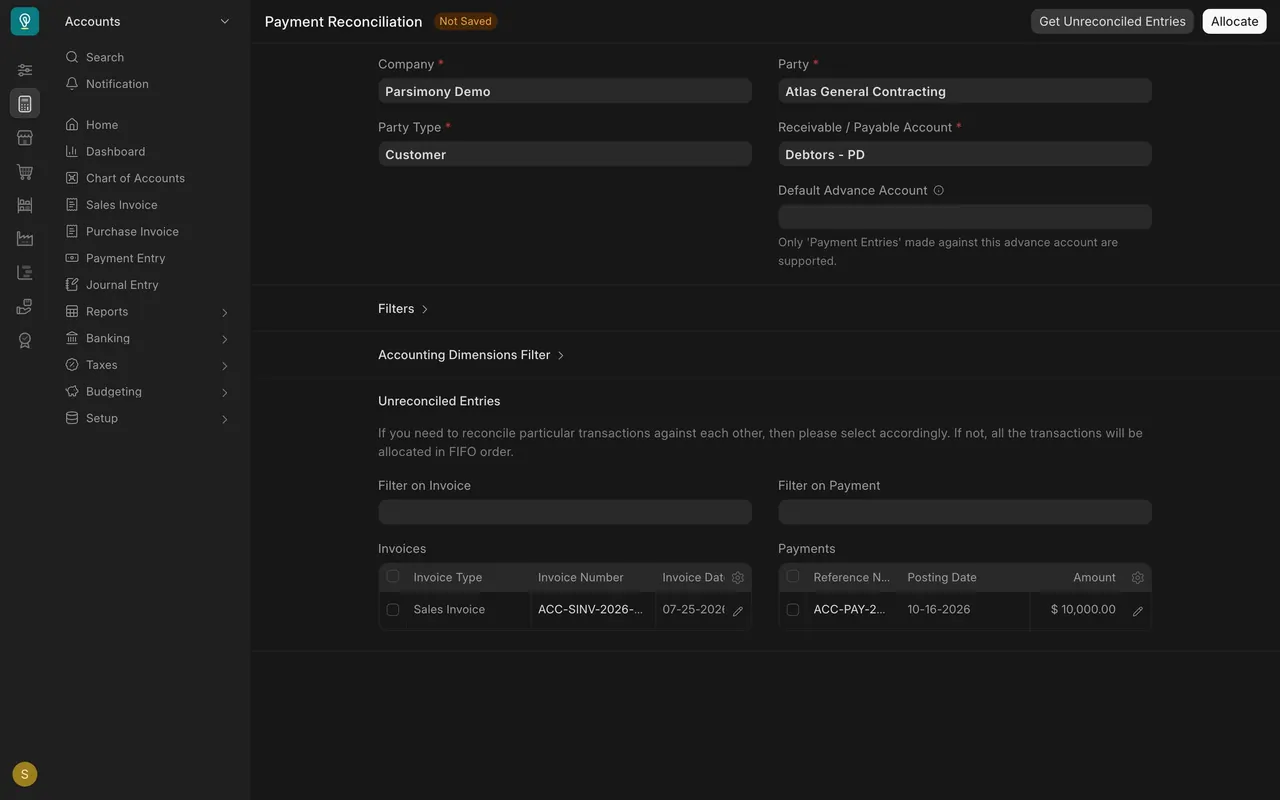This screenshot has height=800, width=1280.
Task: Open user avatar S at bottom left
Action: [25, 774]
